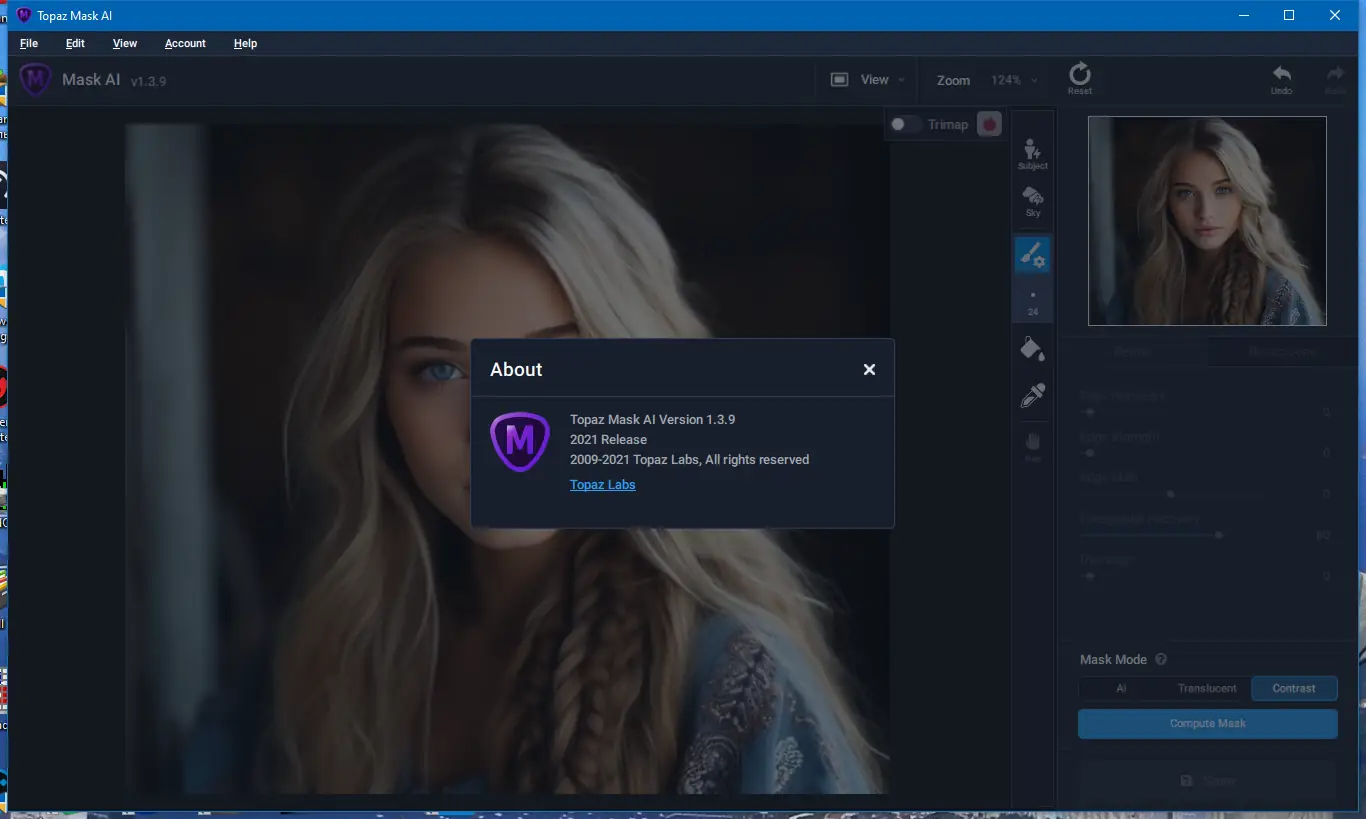Open the Help menu
The height and width of the screenshot is (819, 1366).
point(245,43)
